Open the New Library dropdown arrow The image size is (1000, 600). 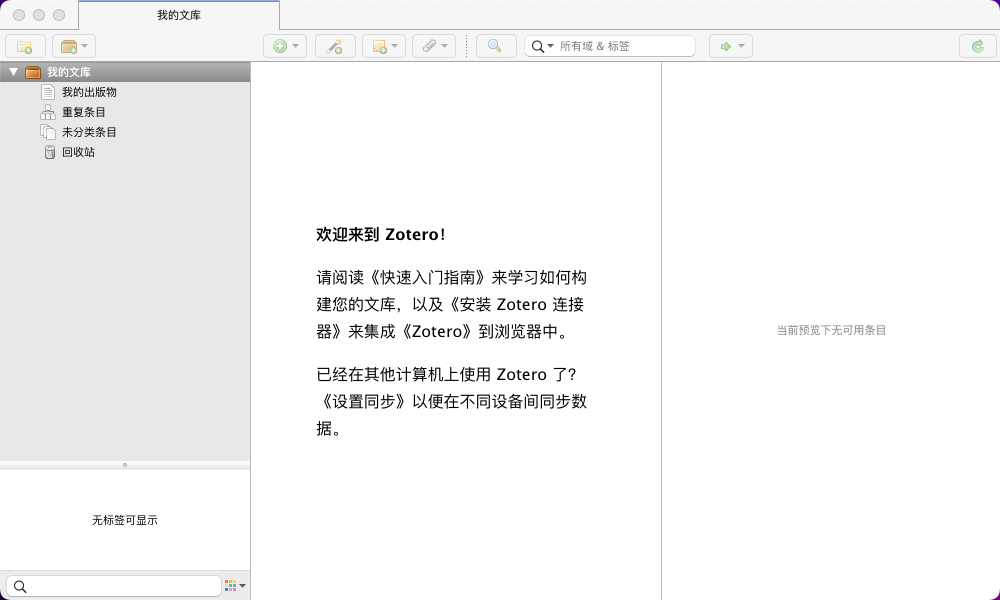[85, 46]
